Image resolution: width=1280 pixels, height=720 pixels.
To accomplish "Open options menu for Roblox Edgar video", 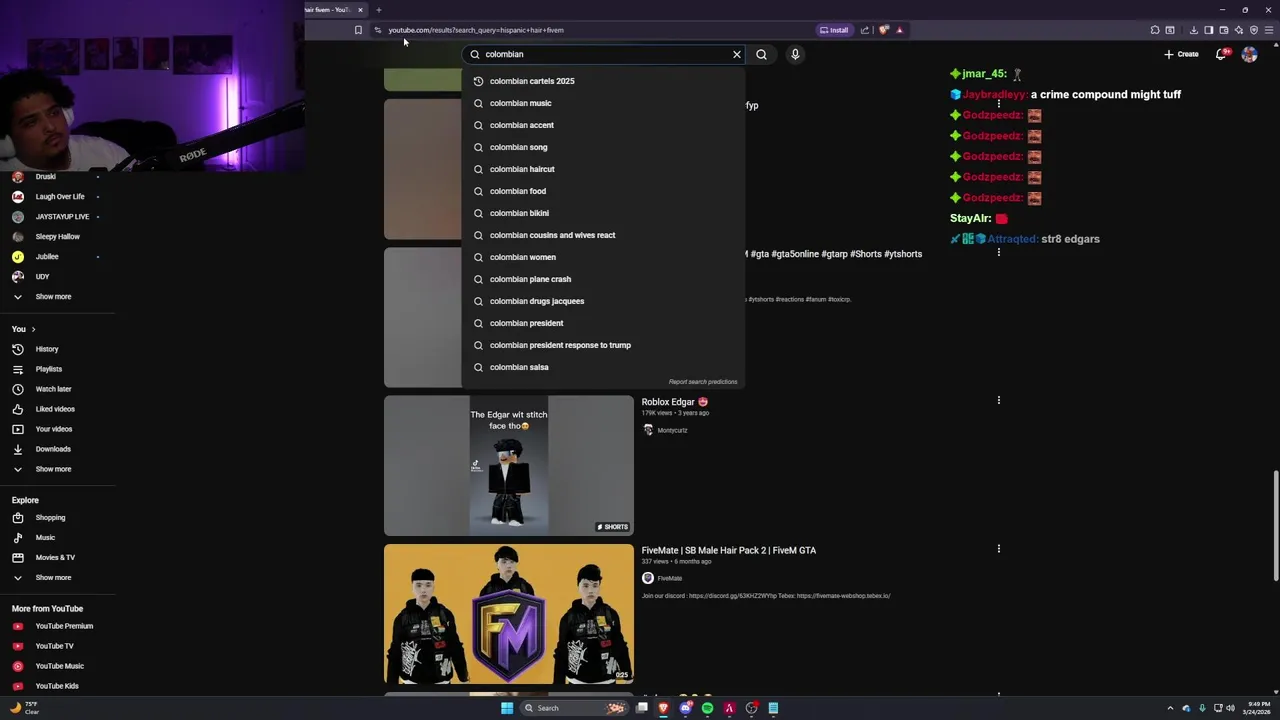I will point(998,401).
